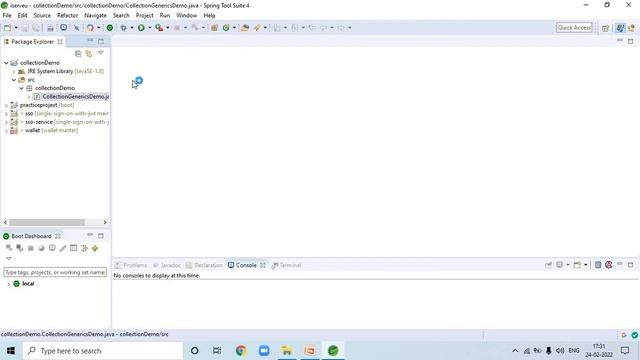Screen dimensions: 640x360
Task: Click the Display Selected Console icon
Action: [x=560, y=265]
